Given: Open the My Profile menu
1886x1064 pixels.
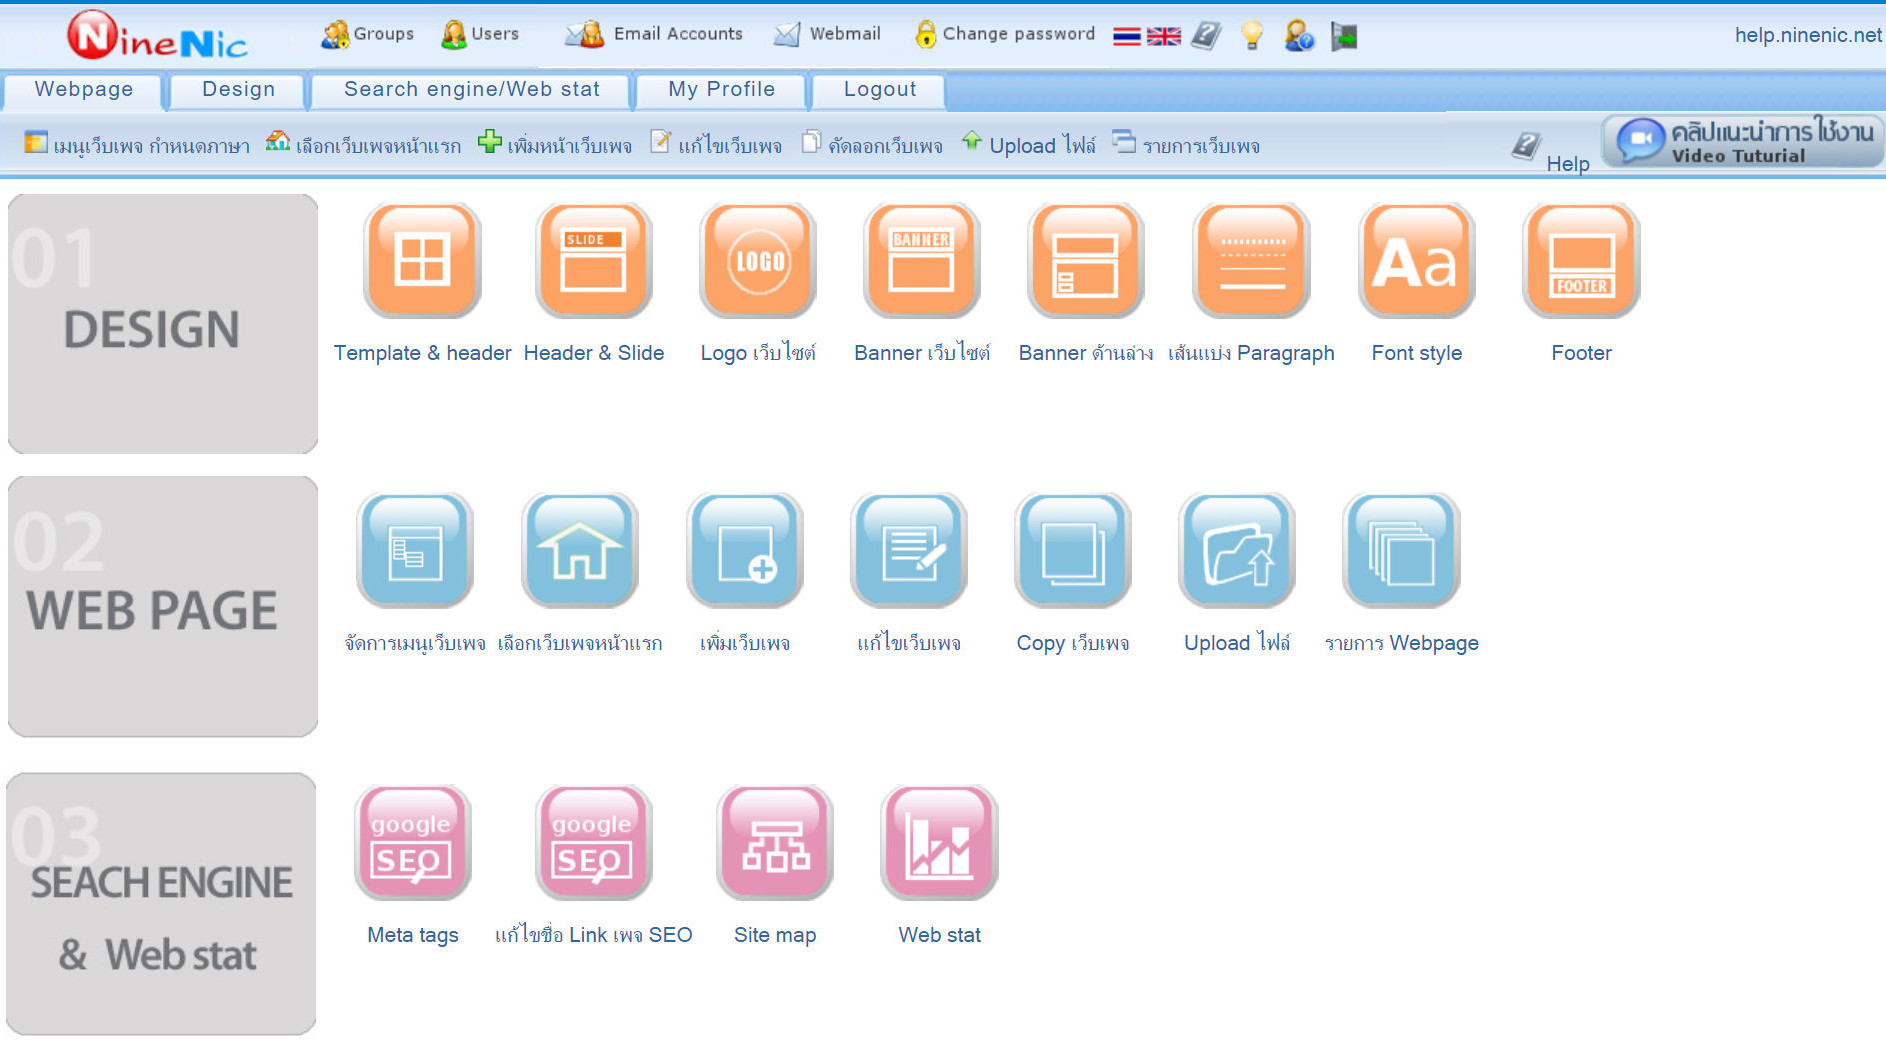Looking at the screenshot, I should [720, 89].
